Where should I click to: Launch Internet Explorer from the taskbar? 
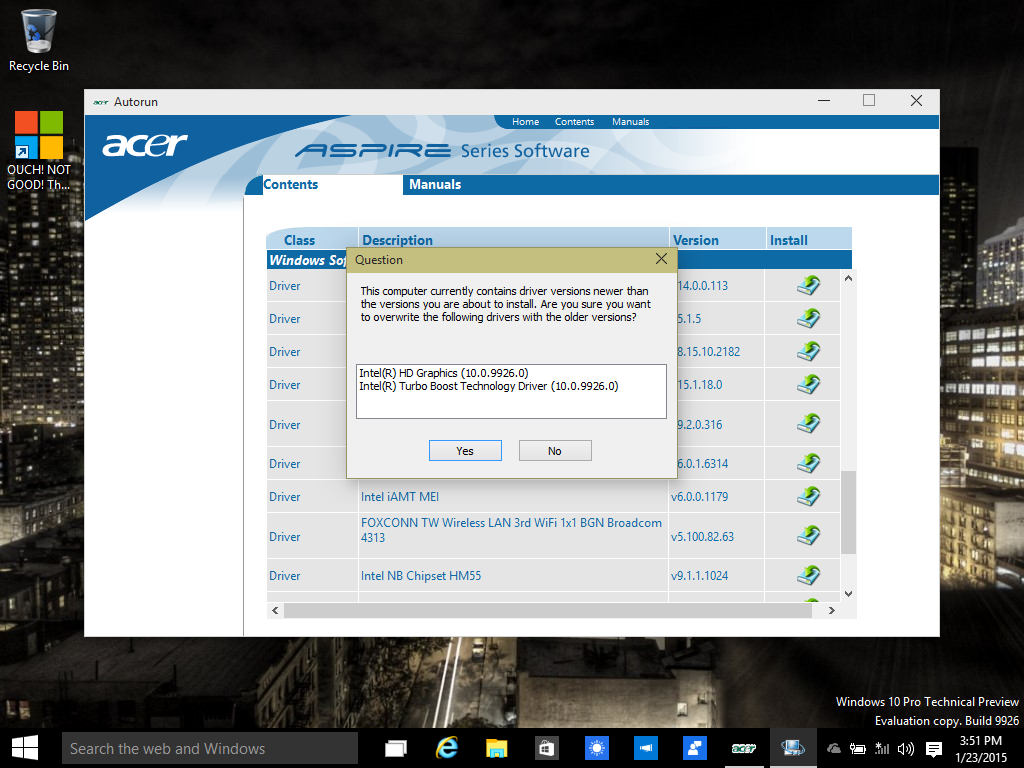(x=446, y=748)
